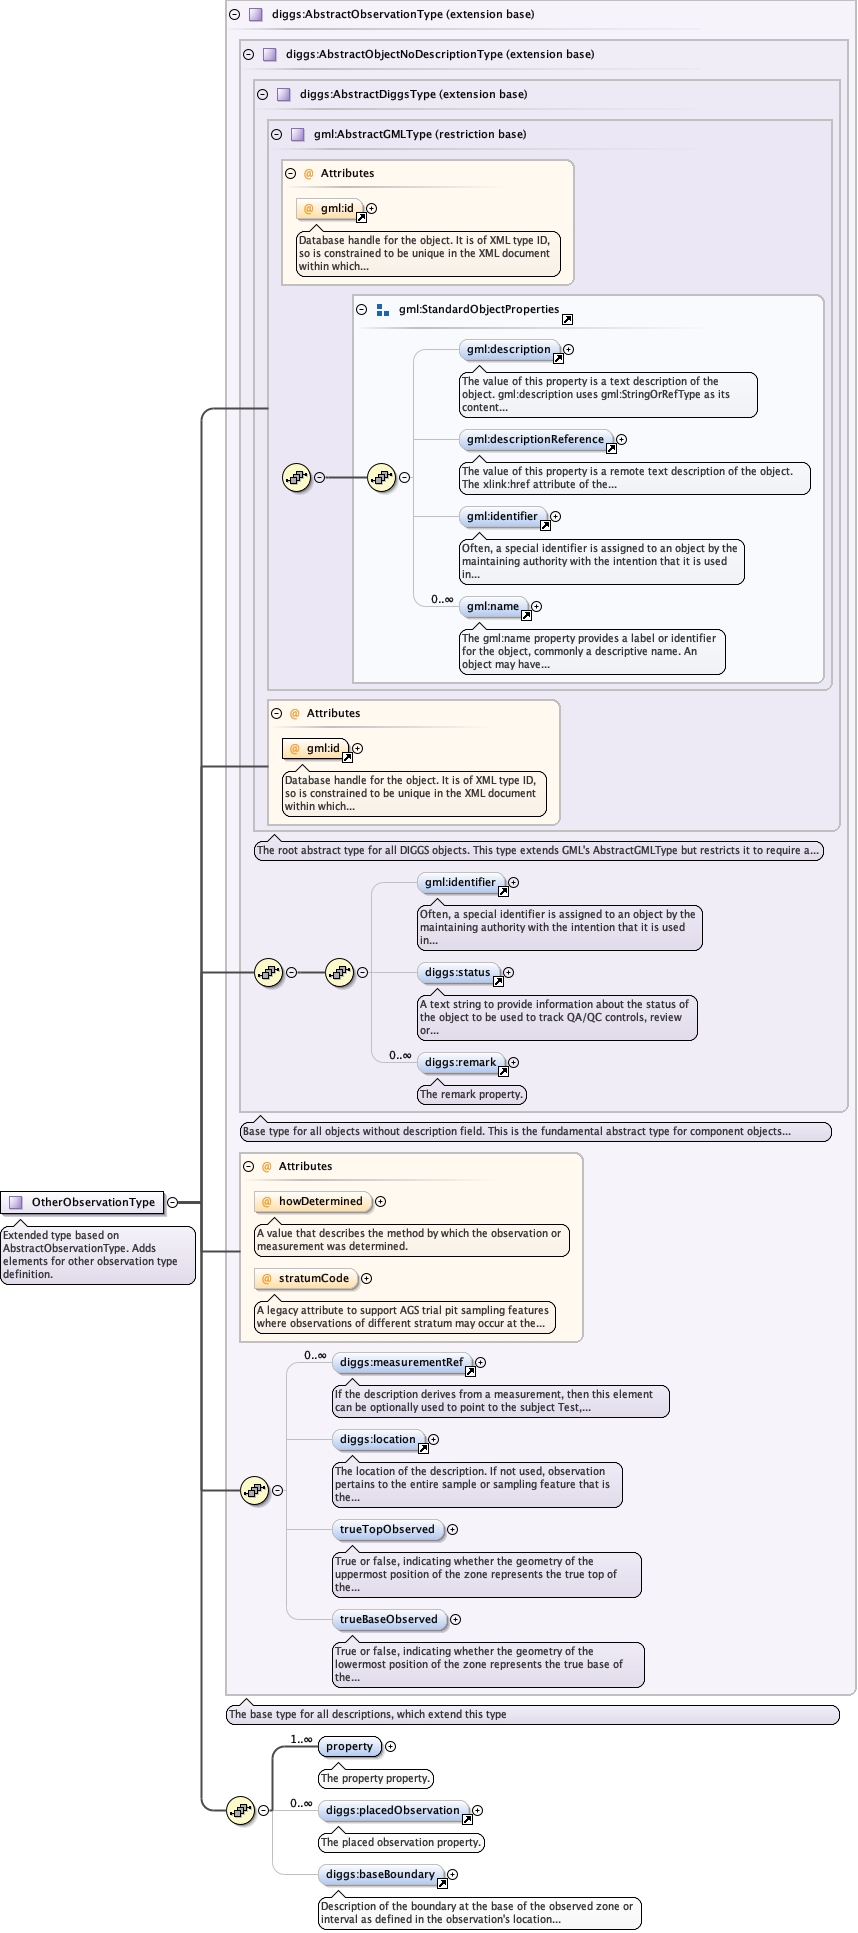Collapse the gml:AbstractGMLType restriction base
Screen dimensions: 858x1933
pos(277,134)
